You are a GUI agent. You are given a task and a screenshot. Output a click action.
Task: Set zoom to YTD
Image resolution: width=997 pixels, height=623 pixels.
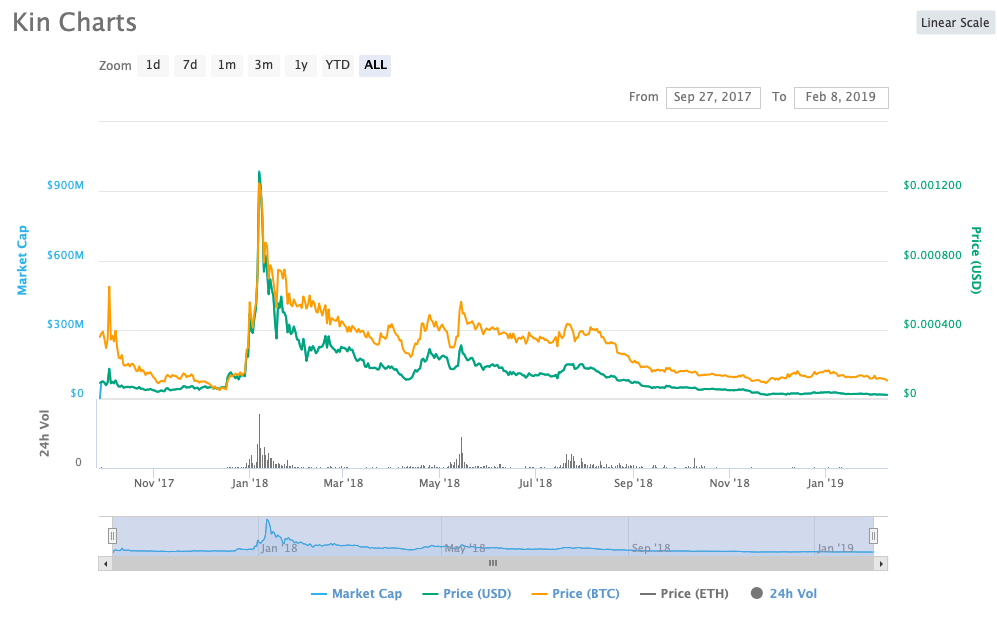click(x=338, y=65)
